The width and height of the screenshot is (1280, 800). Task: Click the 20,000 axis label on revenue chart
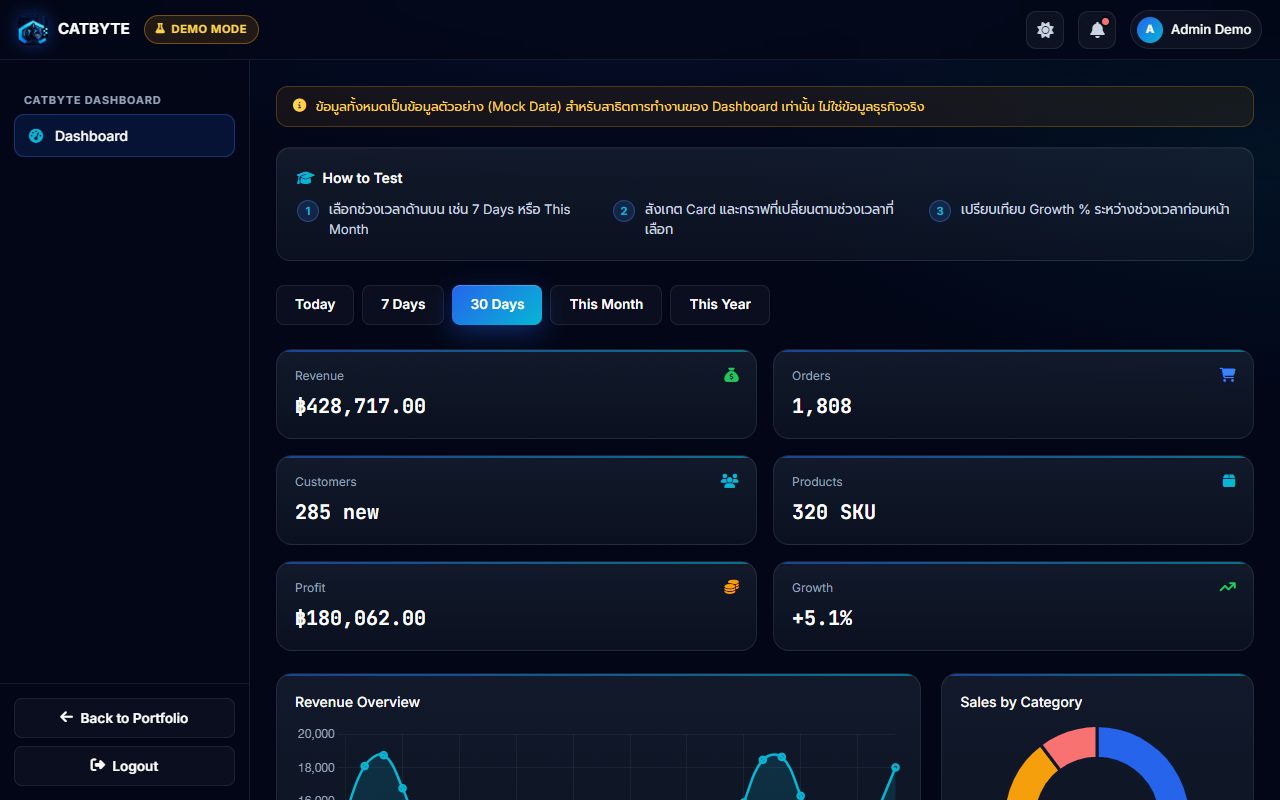pos(316,734)
